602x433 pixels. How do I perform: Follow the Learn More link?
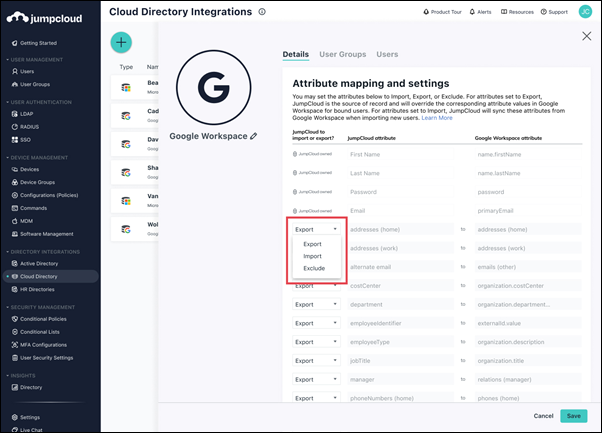tap(437, 118)
